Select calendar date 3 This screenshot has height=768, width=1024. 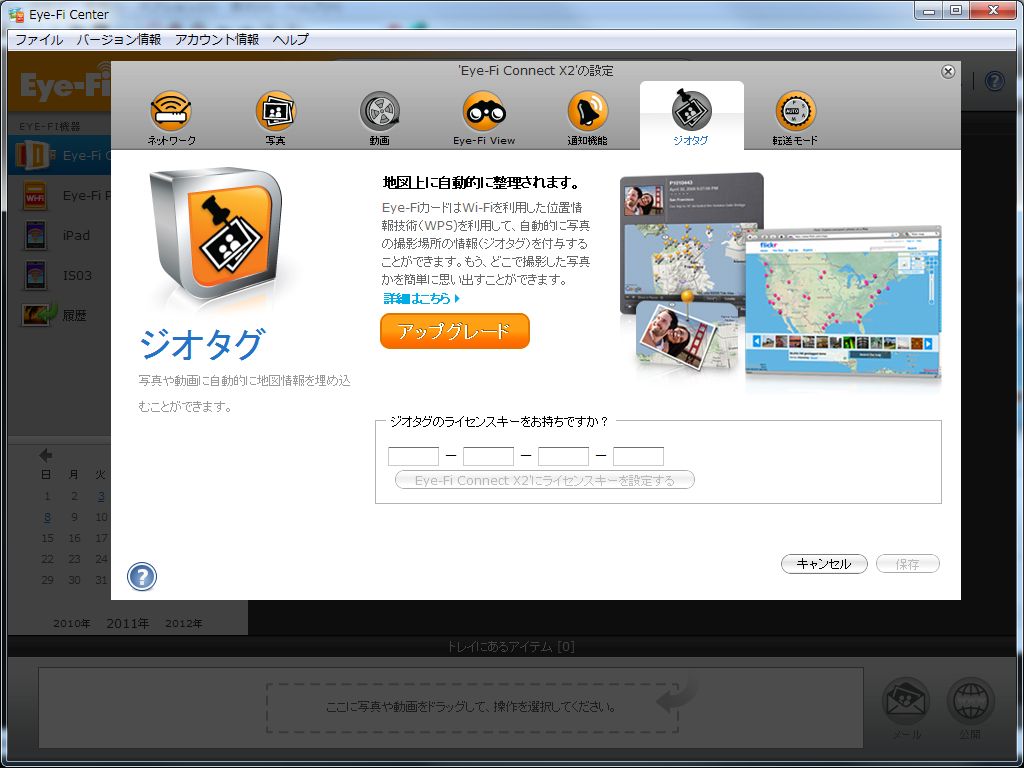coord(101,496)
